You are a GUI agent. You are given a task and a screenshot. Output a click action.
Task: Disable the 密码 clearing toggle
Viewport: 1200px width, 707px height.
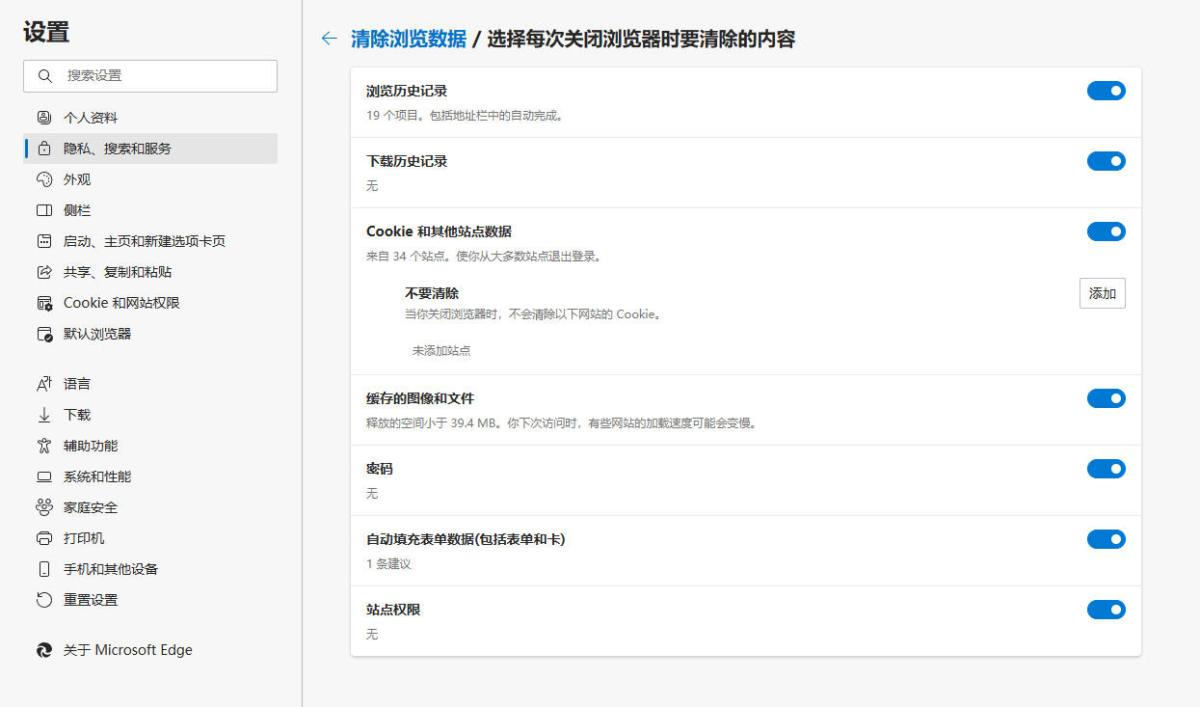(1106, 469)
